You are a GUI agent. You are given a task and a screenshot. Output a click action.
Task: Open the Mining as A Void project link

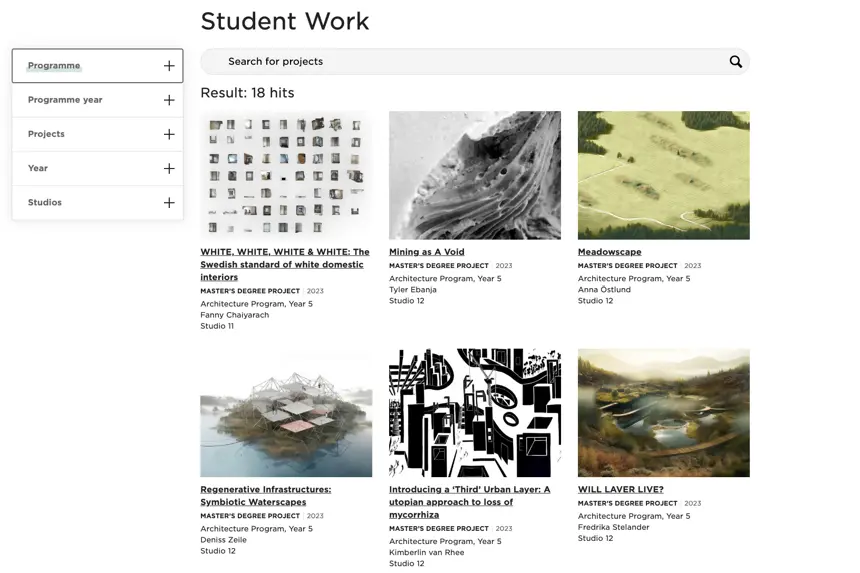426,252
